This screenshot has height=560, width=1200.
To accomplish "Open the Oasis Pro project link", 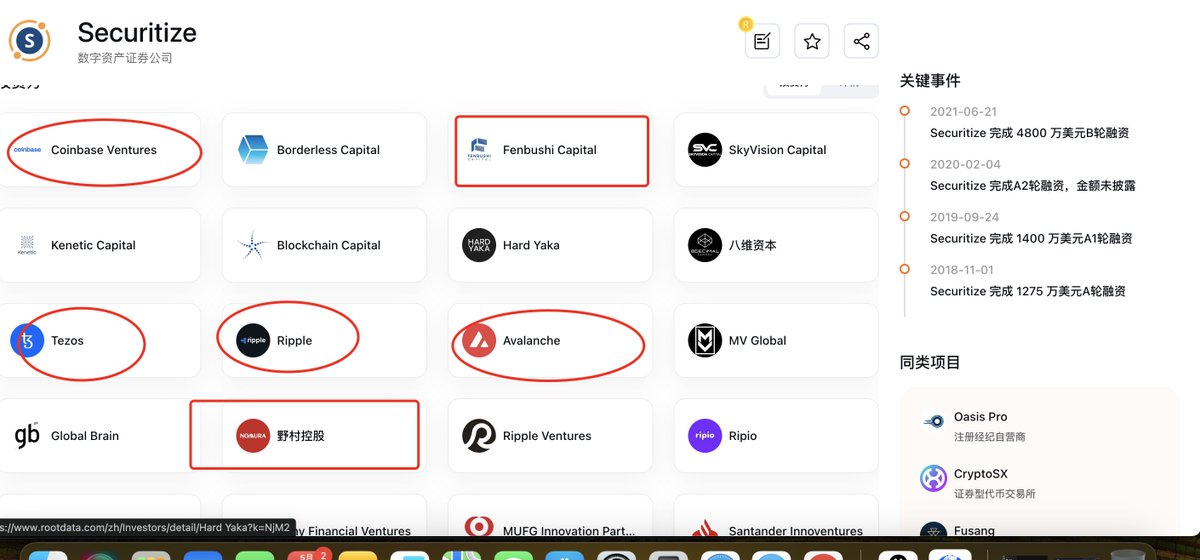I will 981,417.
